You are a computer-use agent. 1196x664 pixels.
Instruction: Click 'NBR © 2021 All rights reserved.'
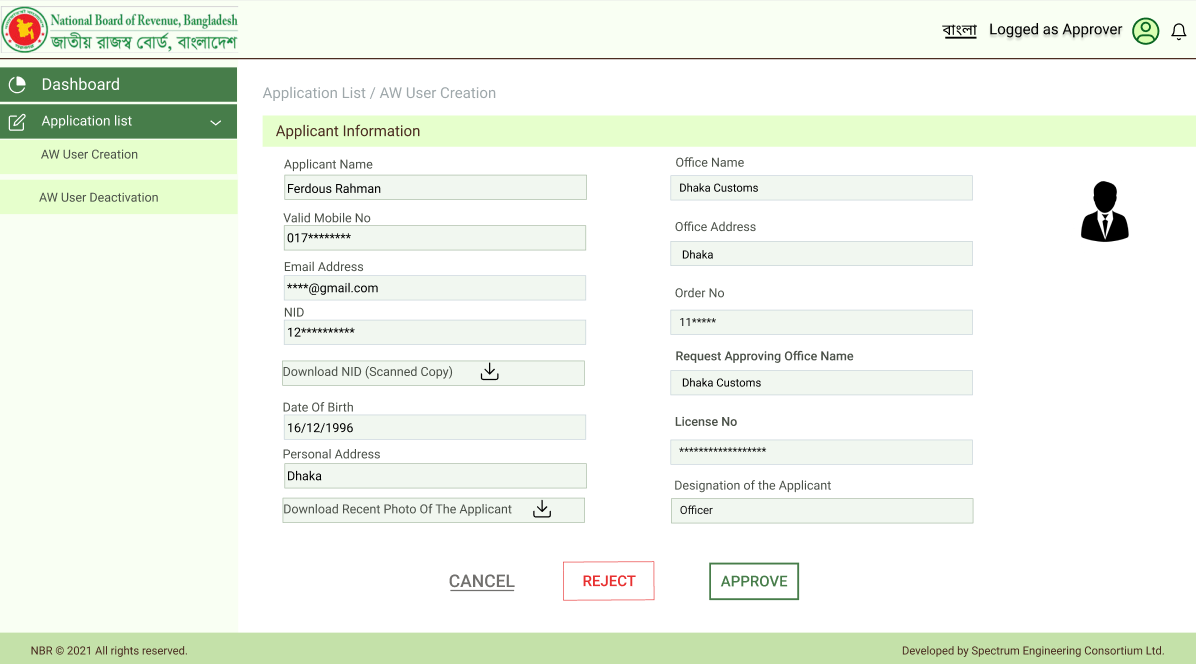(109, 650)
